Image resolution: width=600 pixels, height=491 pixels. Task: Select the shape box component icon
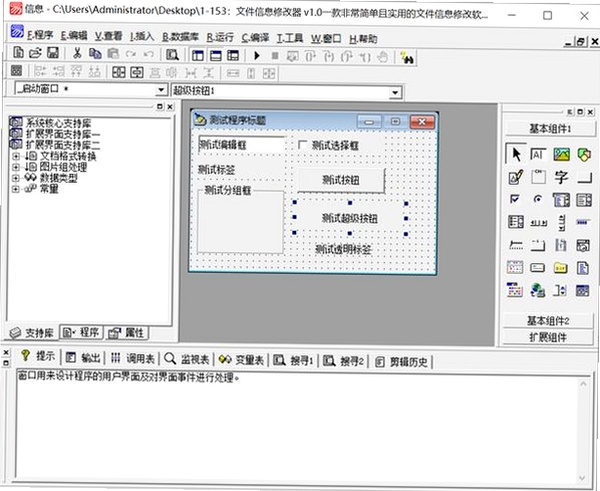point(584,155)
